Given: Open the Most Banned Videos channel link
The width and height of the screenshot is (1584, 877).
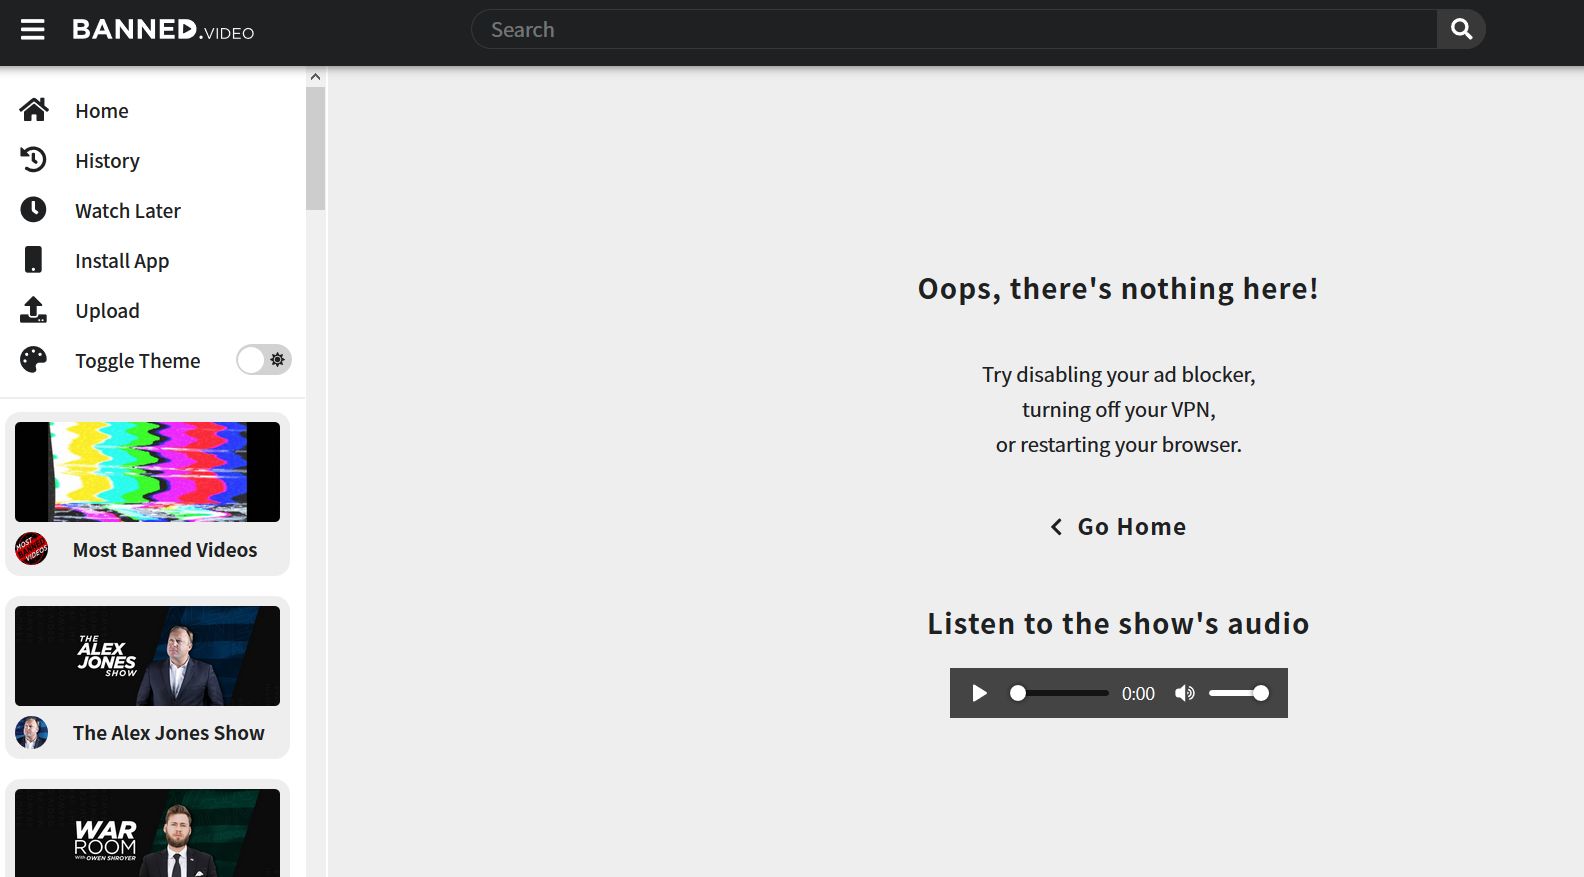Looking at the screenshot, I should click(x=165, y=550).
